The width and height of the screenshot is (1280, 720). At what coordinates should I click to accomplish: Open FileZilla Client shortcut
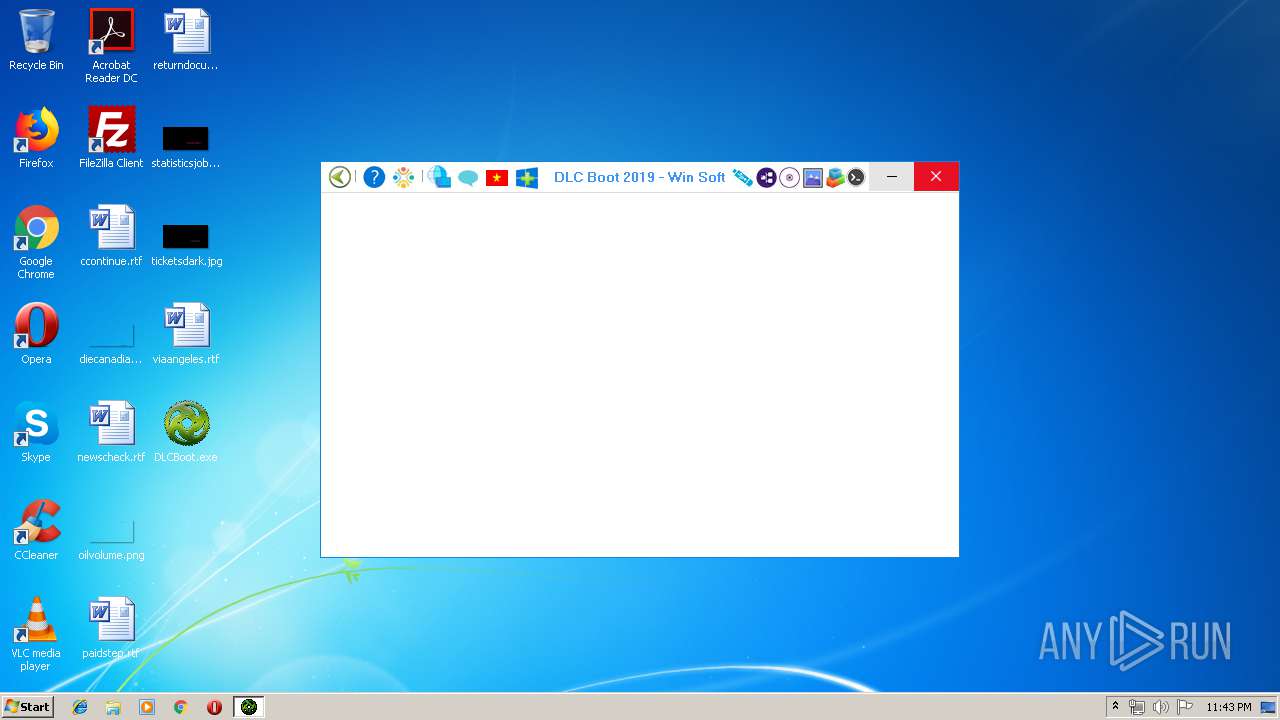pyautogui.click(x=111, y=138)
